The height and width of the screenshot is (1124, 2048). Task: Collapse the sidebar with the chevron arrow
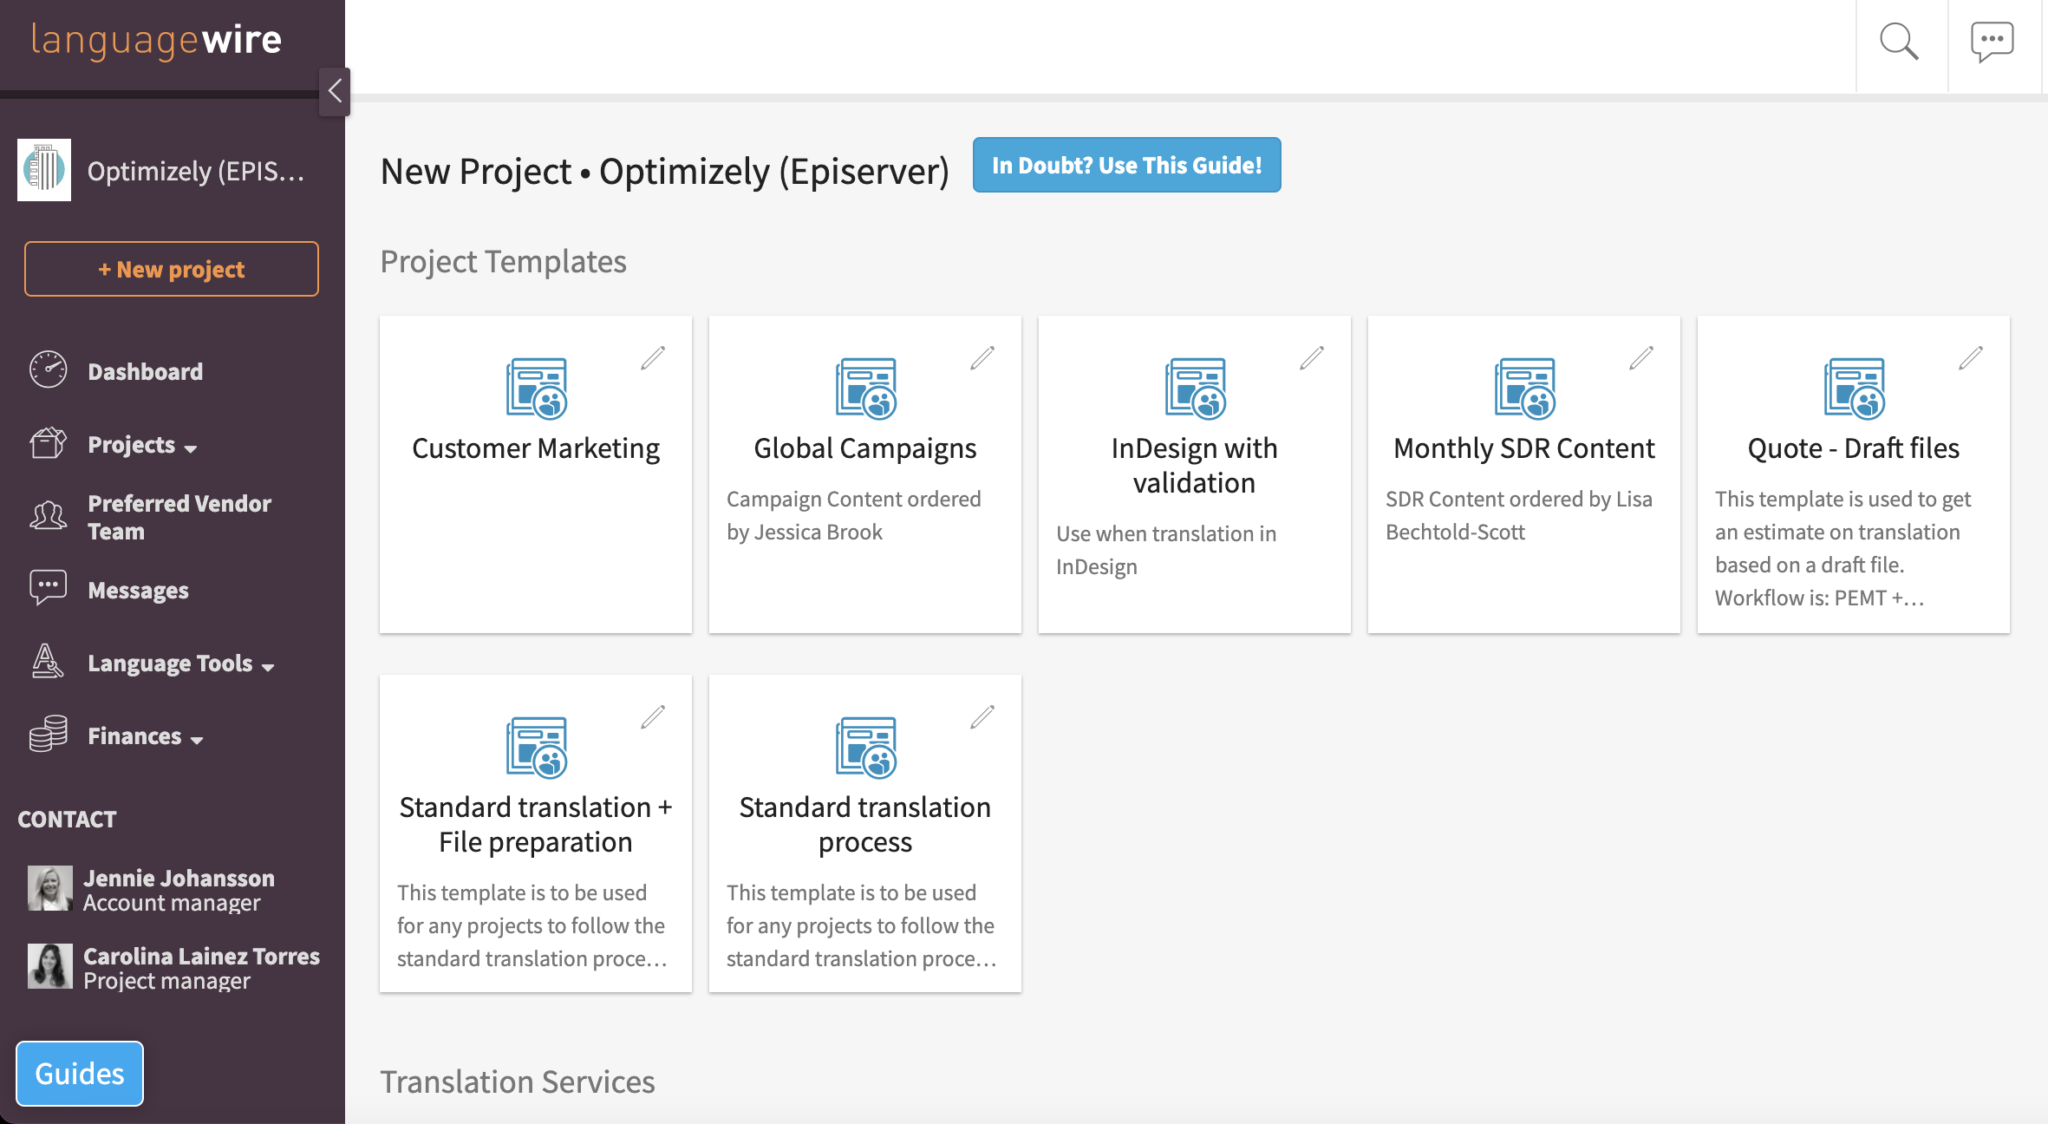point(335,92)
